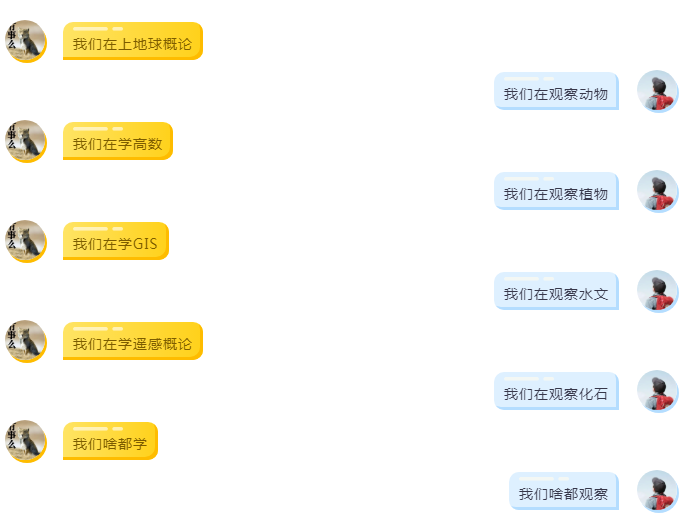Click the yellow bubble "我们在学遥感概论"
Viewport: 693px width, 522px height.
pos(132,342)
